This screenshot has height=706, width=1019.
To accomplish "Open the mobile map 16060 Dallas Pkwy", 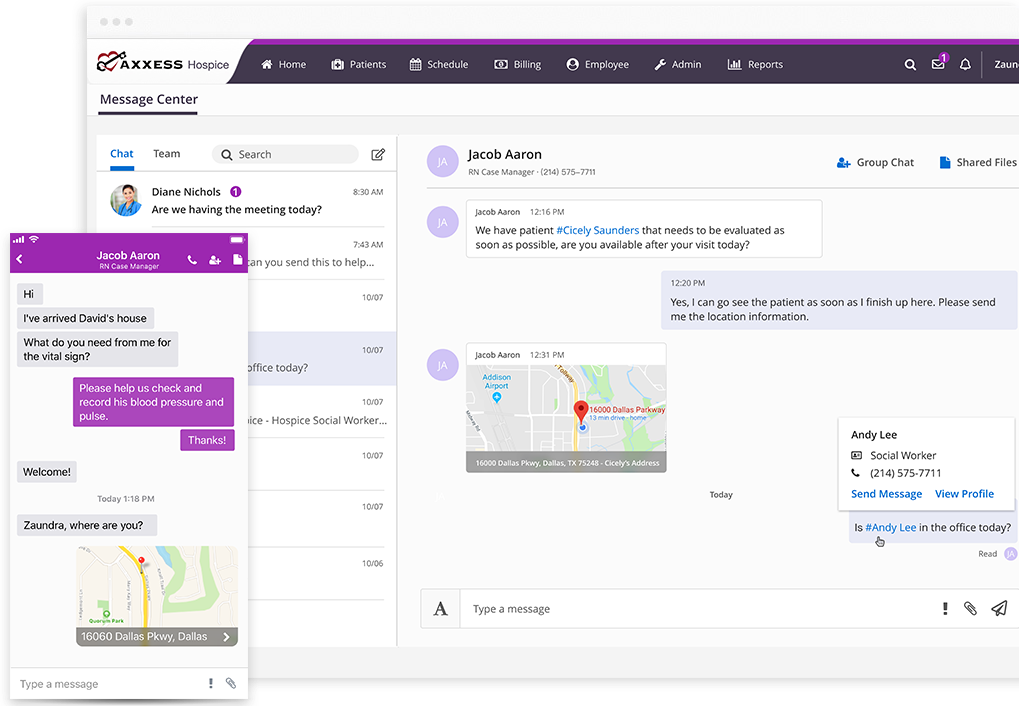I will (x=157, y=596).
